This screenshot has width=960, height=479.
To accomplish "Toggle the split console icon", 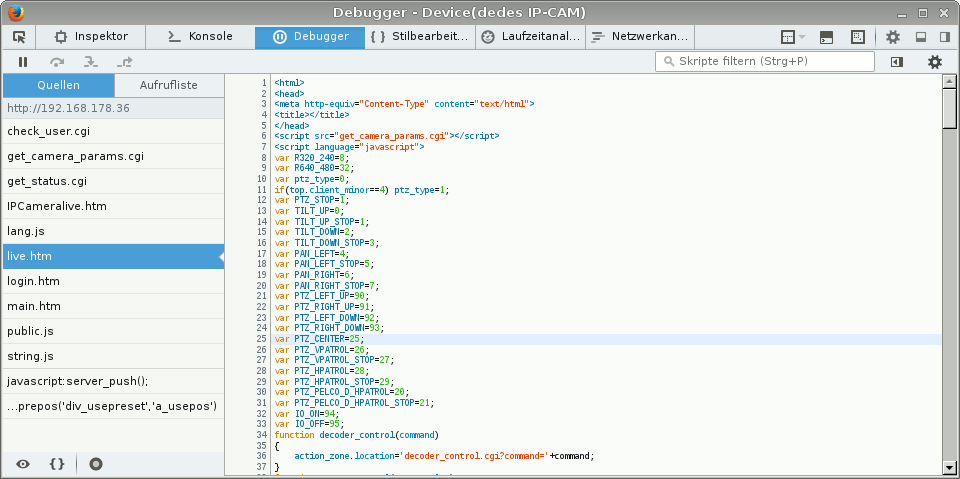I will [826, 37].
